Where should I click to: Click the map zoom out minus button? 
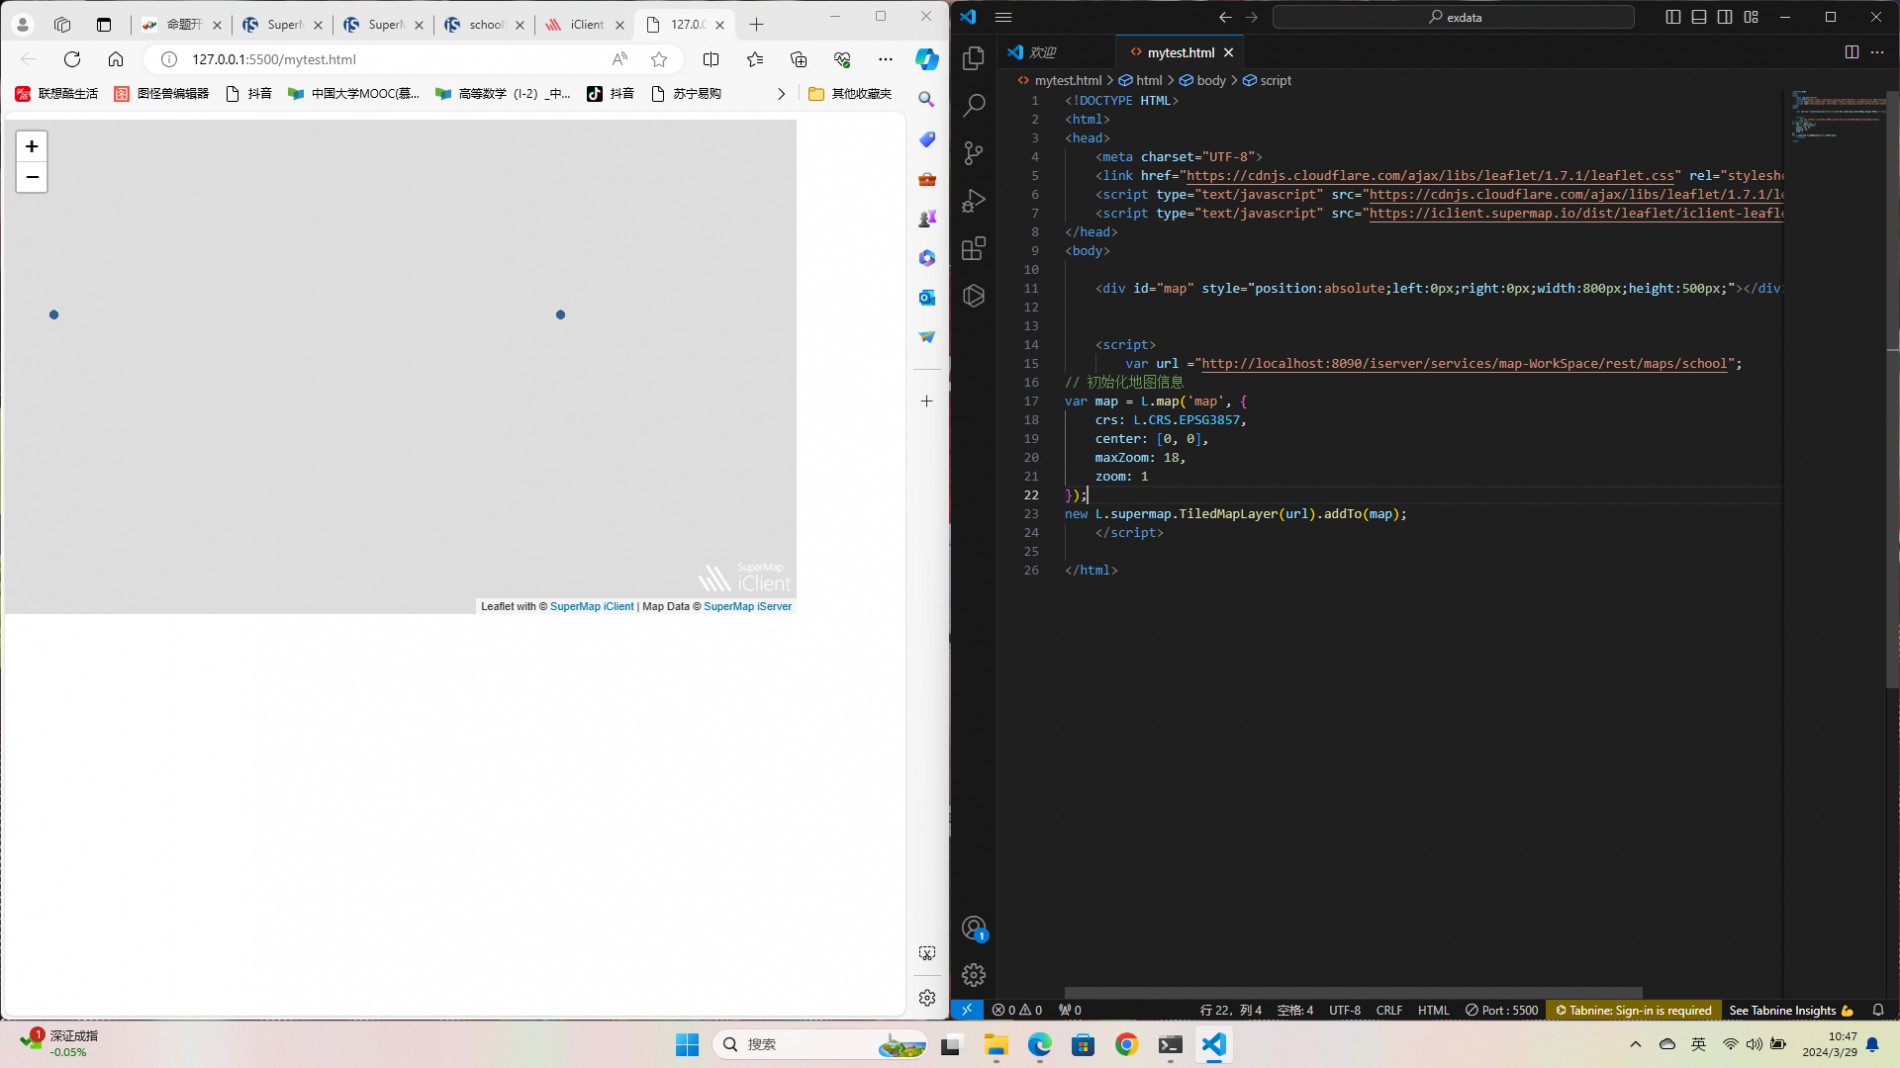point(32,177)
